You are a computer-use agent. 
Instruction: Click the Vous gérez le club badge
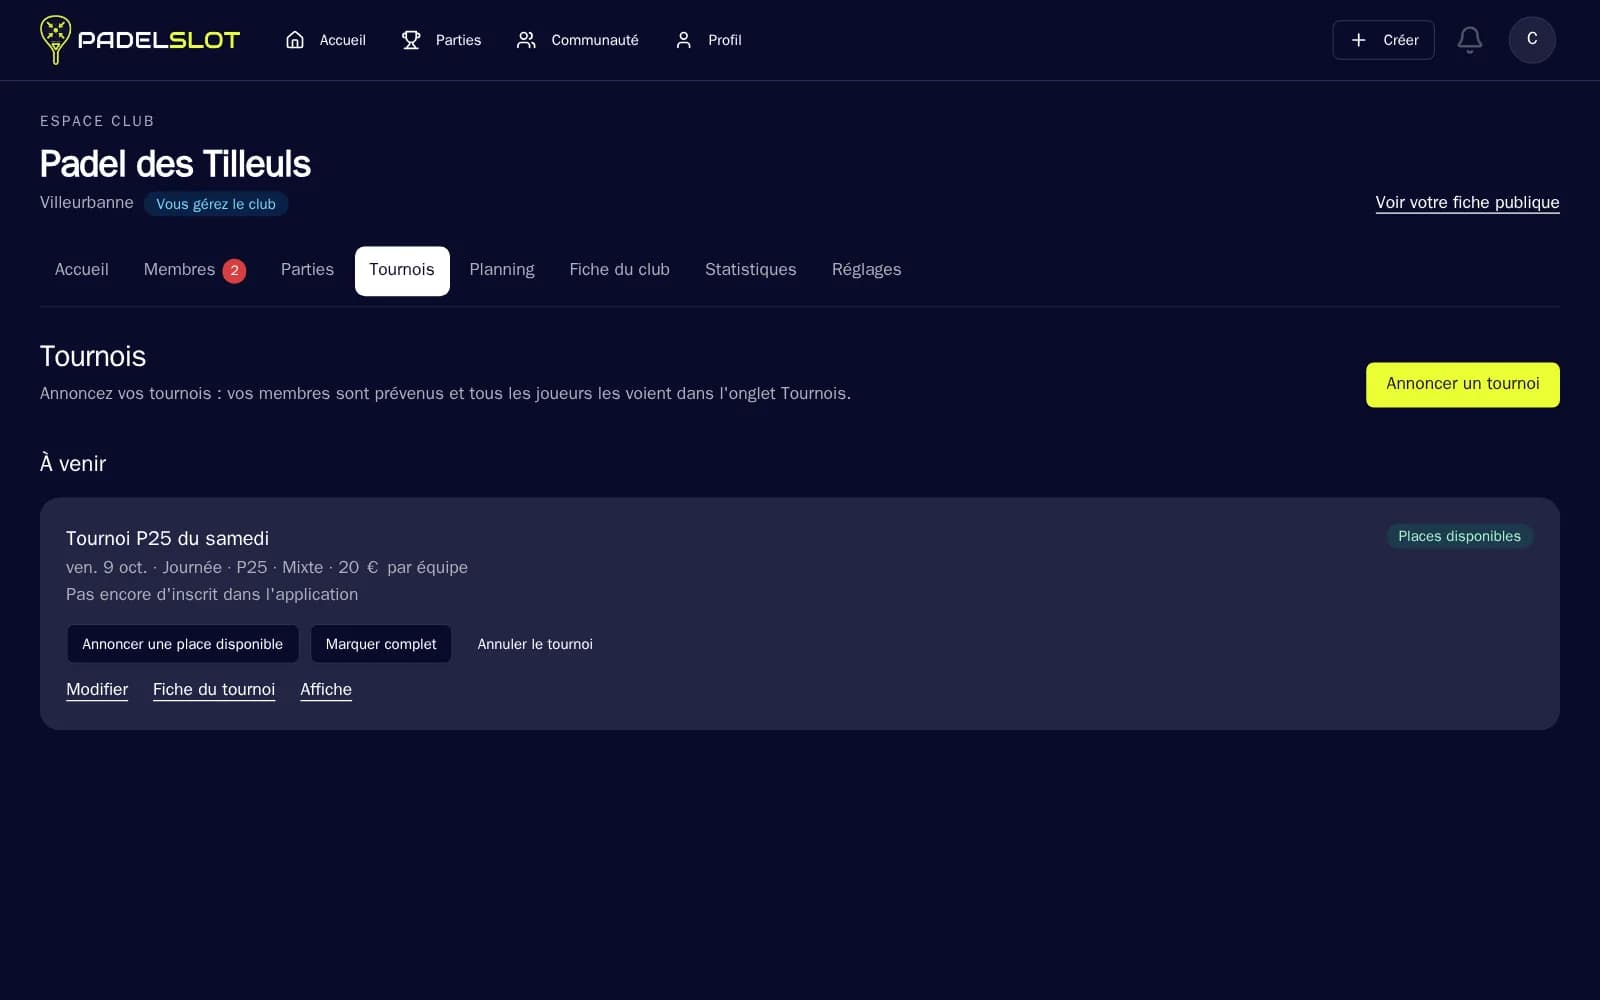tap(216, 204)
